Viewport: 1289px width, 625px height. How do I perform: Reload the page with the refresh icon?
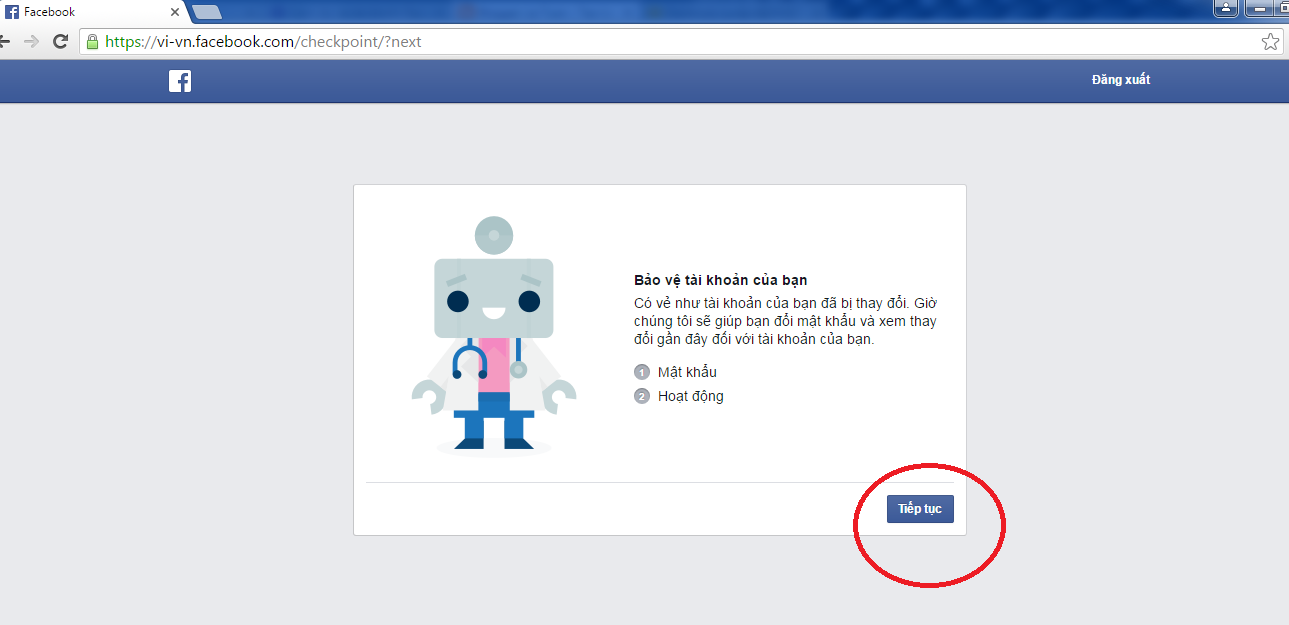point(60,42)
